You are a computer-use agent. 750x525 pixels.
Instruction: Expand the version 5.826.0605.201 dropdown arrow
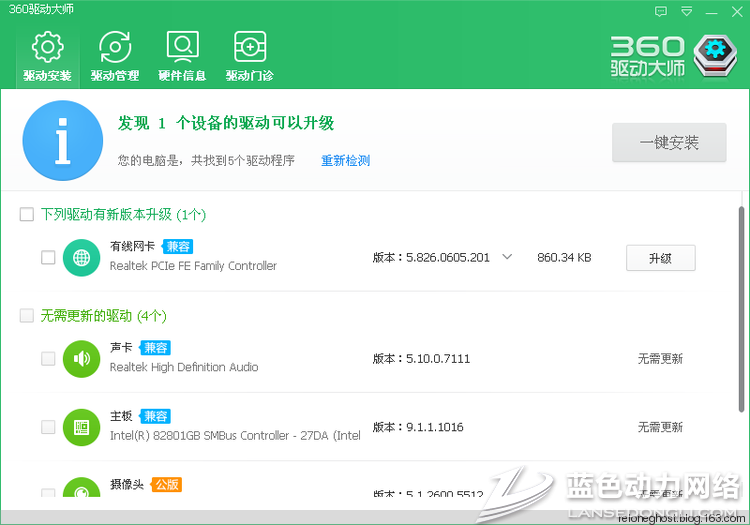click(x=507, y=257)
